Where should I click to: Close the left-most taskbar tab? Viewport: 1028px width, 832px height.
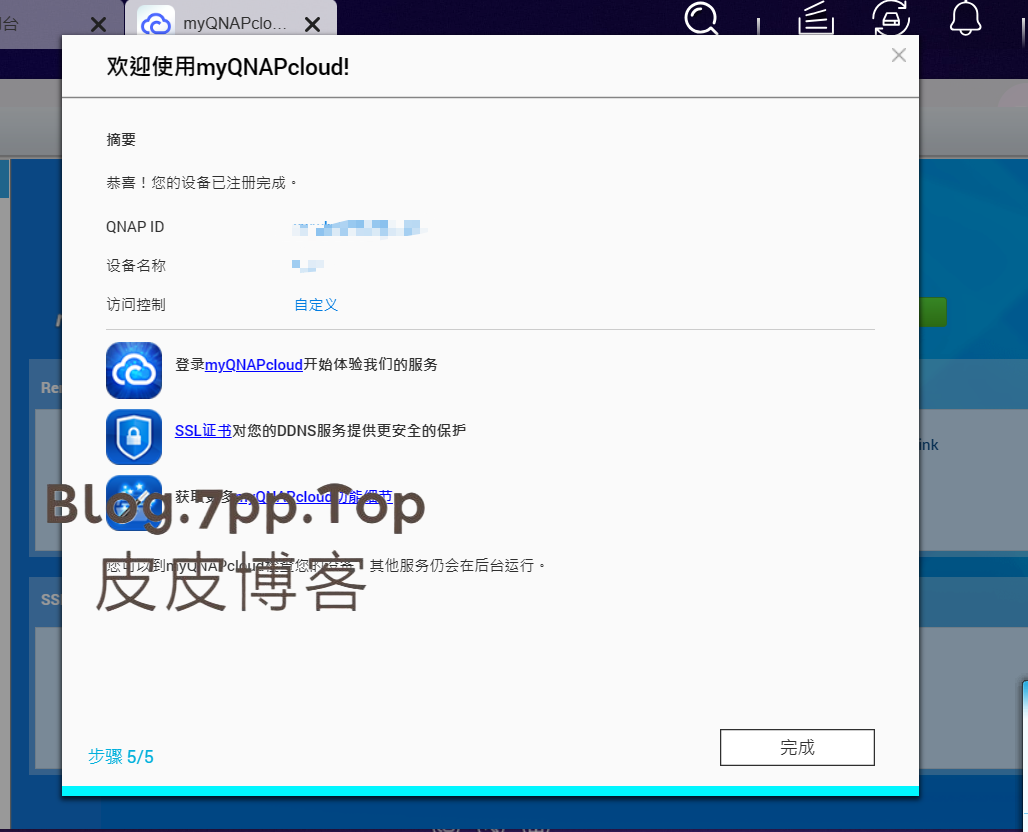click(x=98, y=24)
